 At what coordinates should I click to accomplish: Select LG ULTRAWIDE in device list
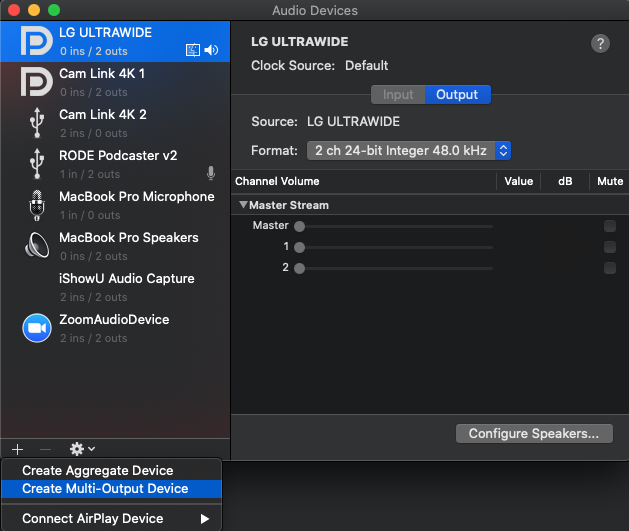click(x=115, y=41)
